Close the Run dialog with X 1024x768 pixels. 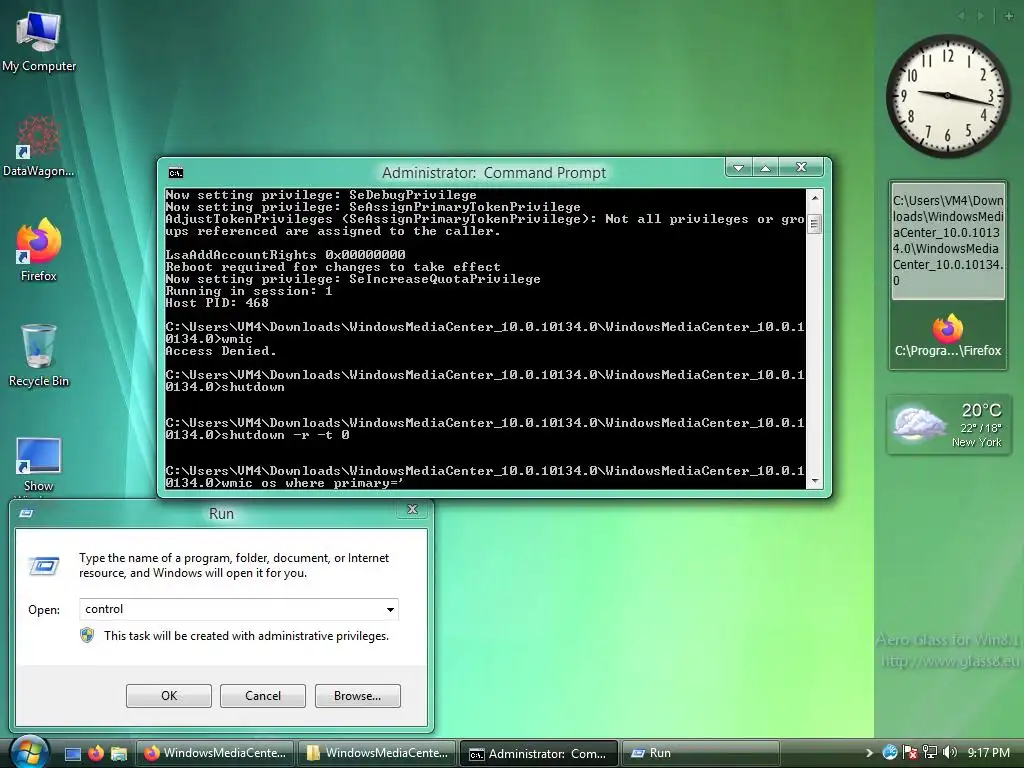412,509
